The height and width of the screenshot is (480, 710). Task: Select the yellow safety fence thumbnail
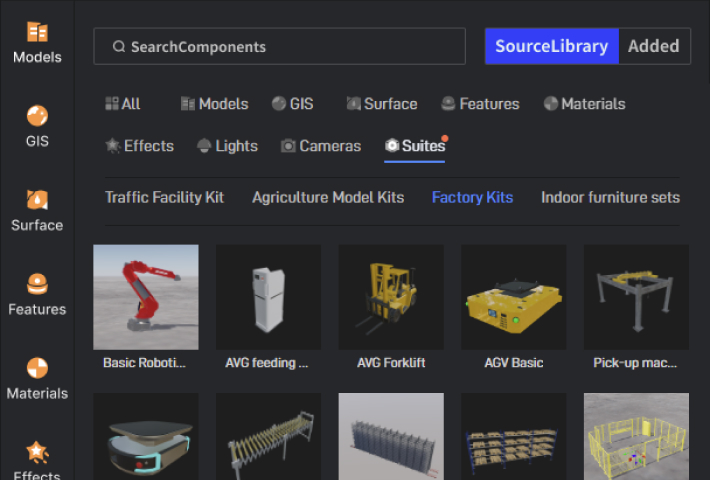[x=636, y=437]
